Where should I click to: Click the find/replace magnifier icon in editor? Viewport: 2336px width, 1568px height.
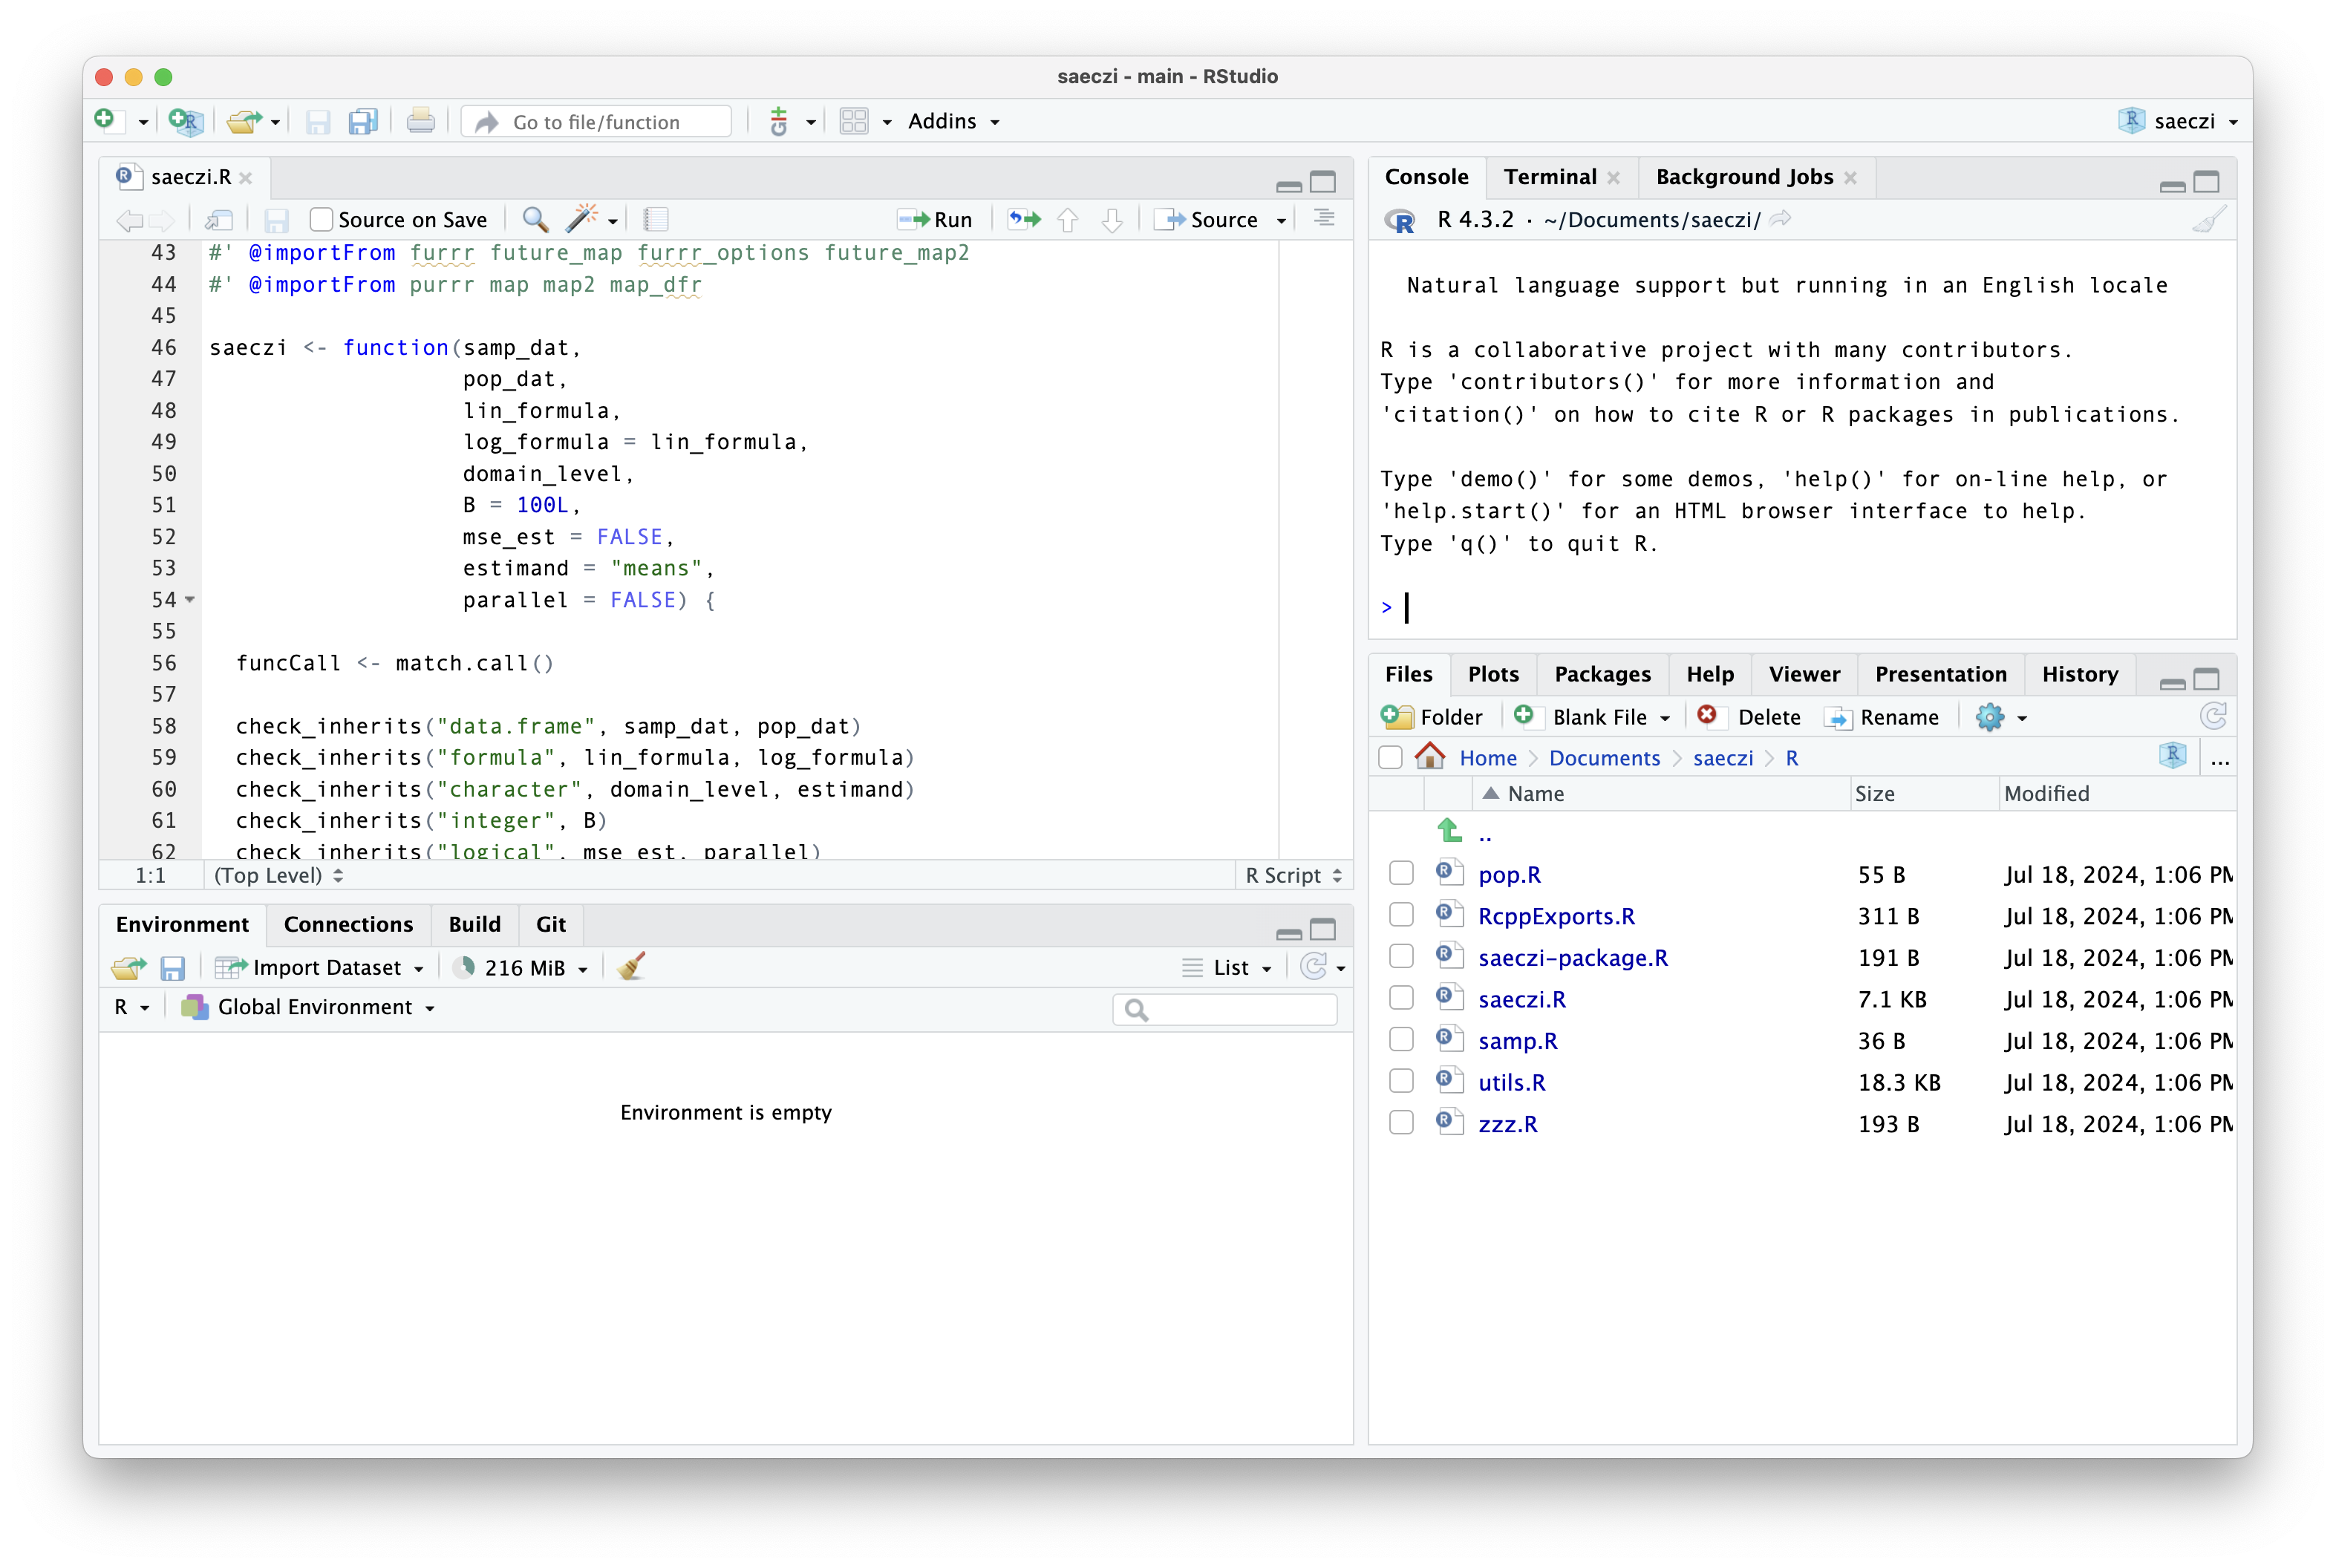[x=535, y=219]
